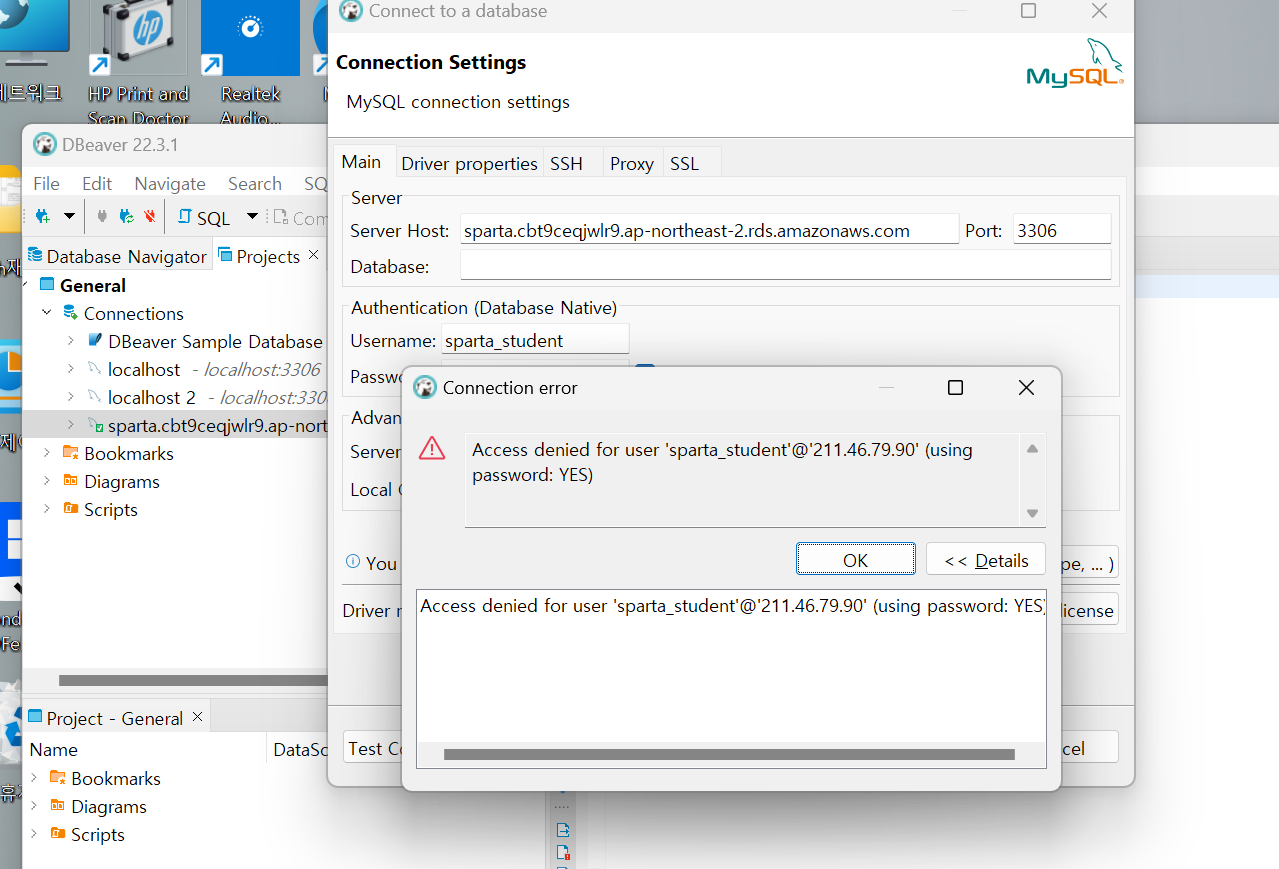The image size is (1279, 869).
Task: Open the Search menu in DBeaver
Action: pos(255,184)
